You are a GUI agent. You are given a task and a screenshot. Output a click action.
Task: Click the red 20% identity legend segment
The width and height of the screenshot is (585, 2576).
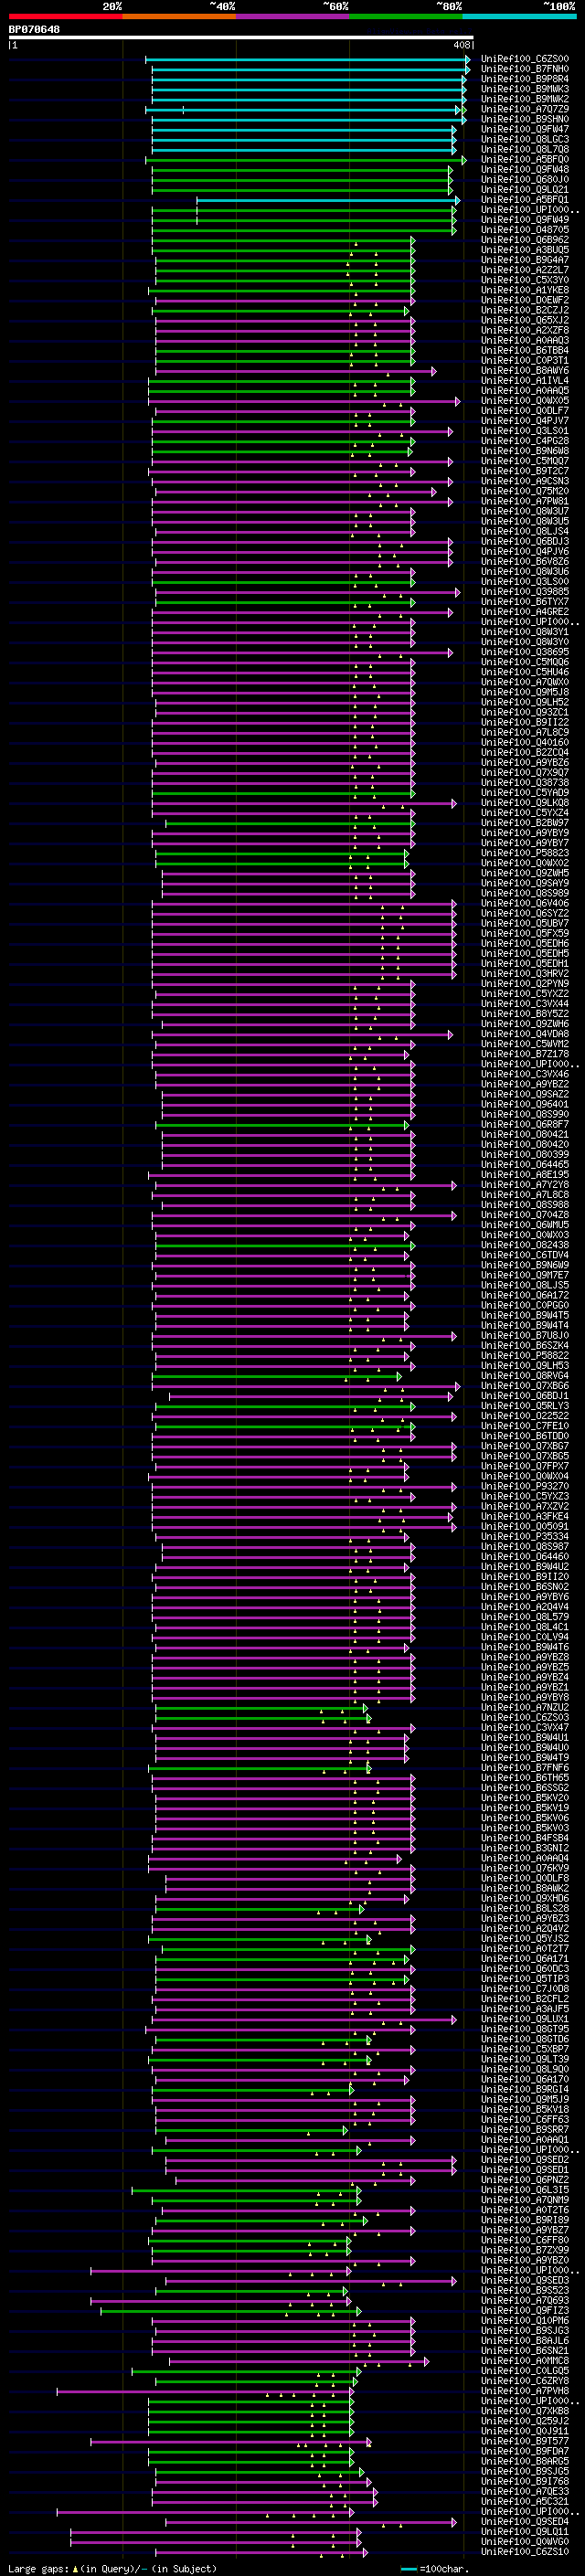point(66,16)
